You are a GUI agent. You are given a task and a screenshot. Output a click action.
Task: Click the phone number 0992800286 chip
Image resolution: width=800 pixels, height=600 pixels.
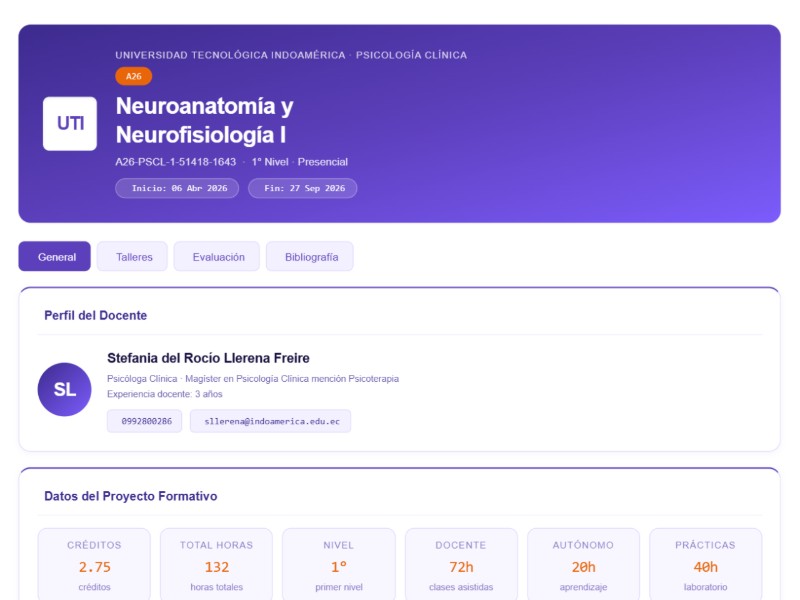146,421
